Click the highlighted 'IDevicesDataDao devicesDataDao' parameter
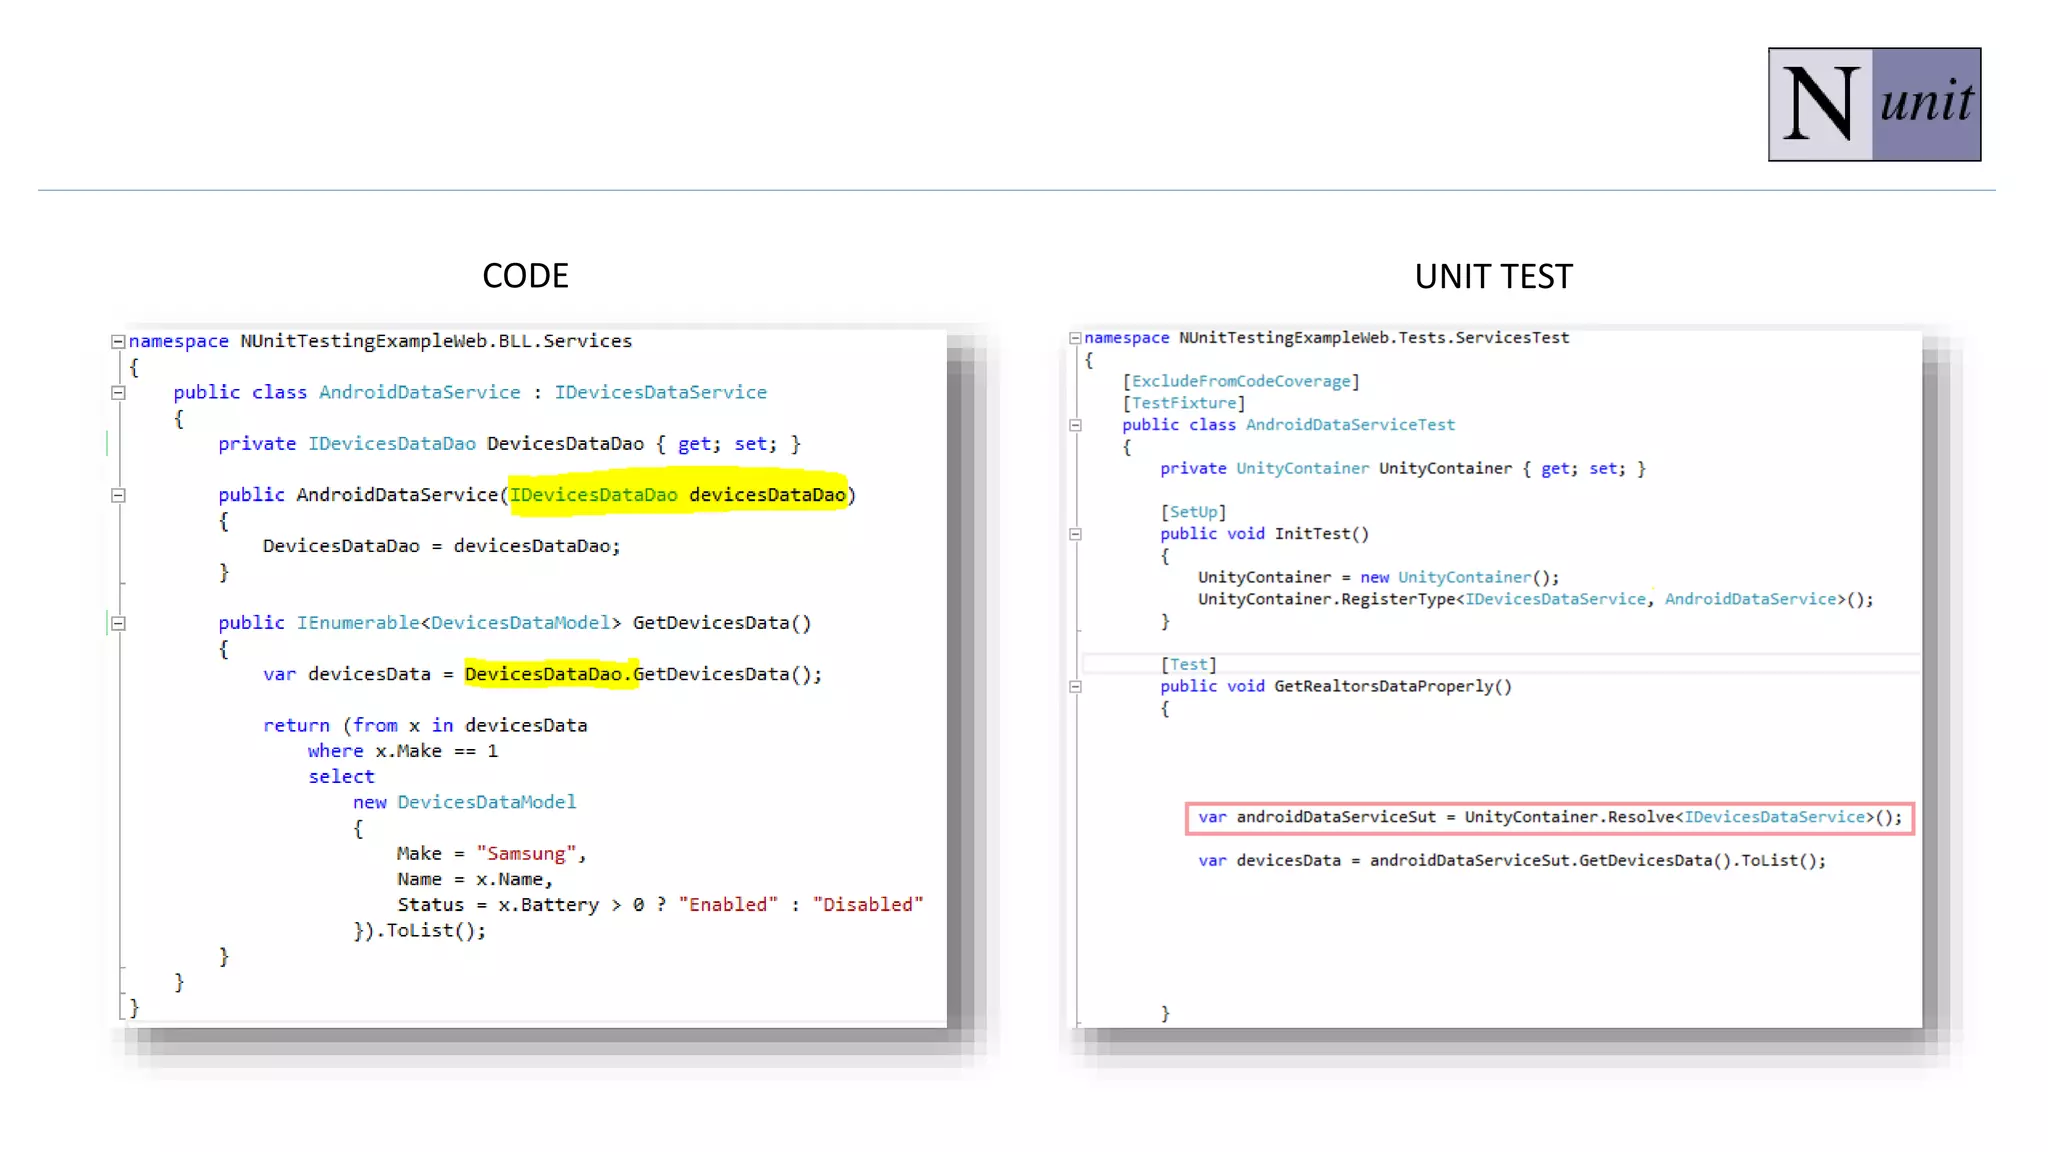This screenshot has width=2048, height=1152. [678, 495]
